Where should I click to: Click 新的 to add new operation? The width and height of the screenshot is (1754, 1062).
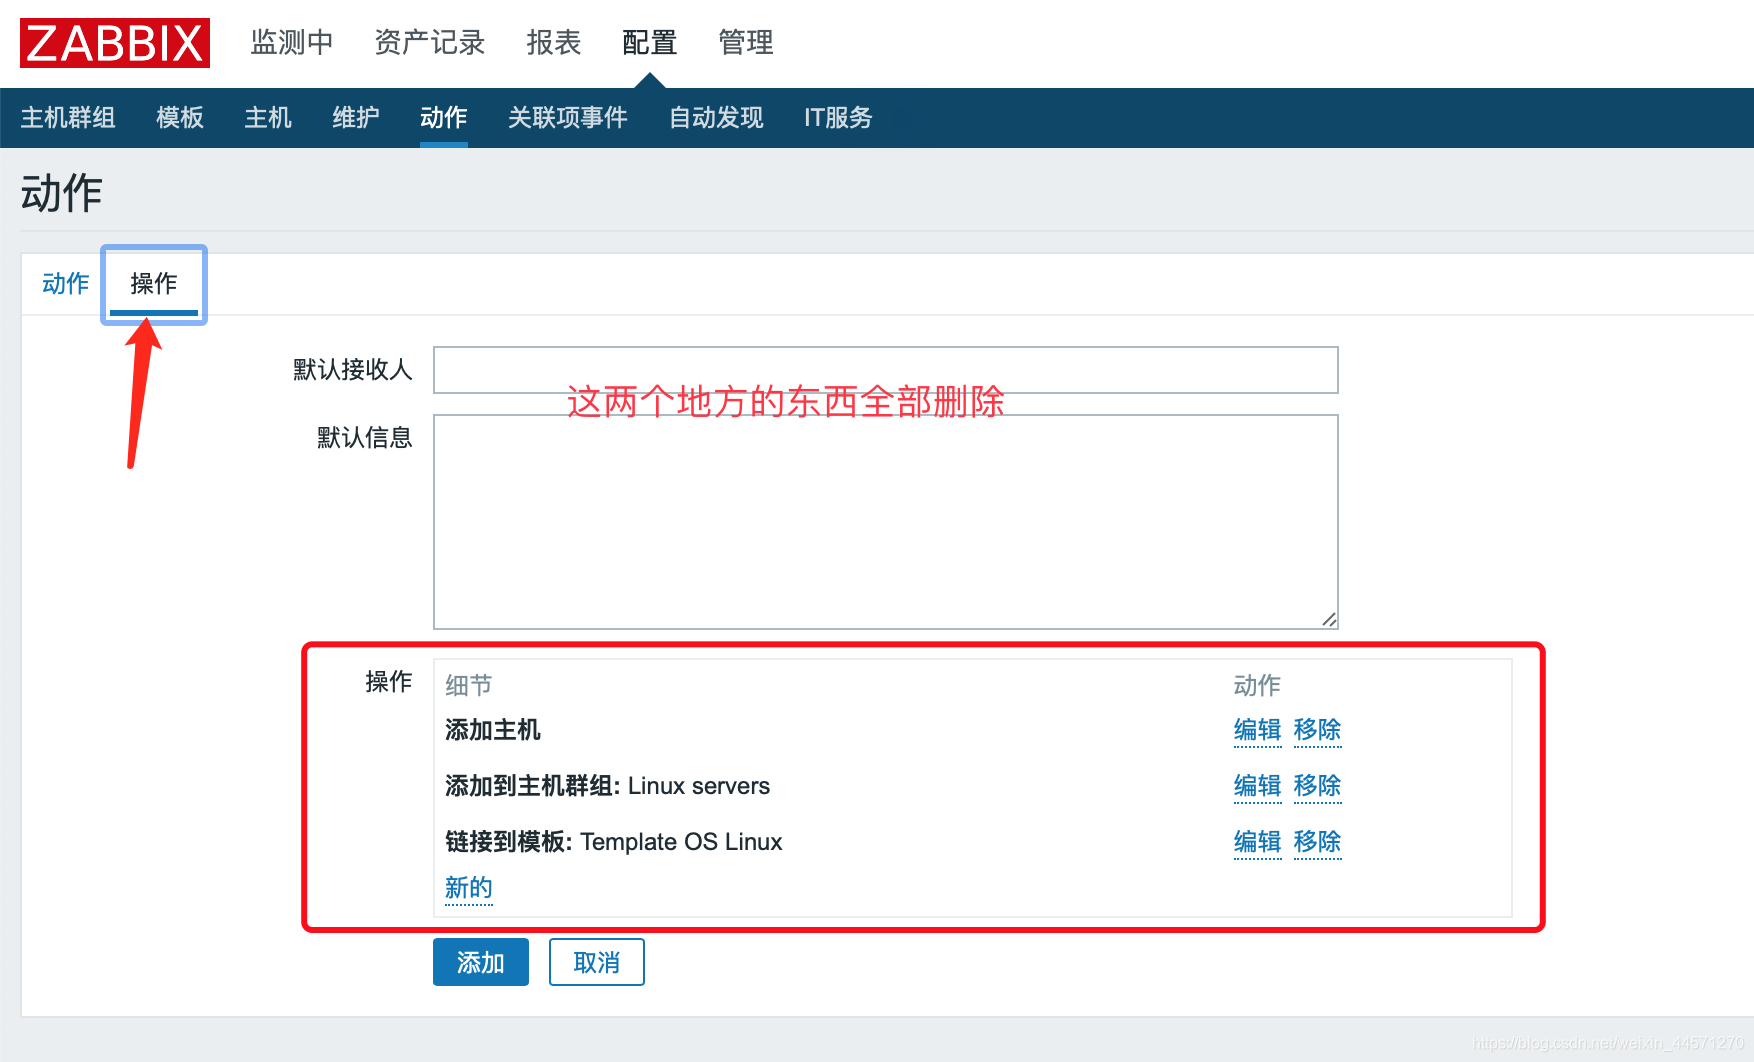pos(469,888)
